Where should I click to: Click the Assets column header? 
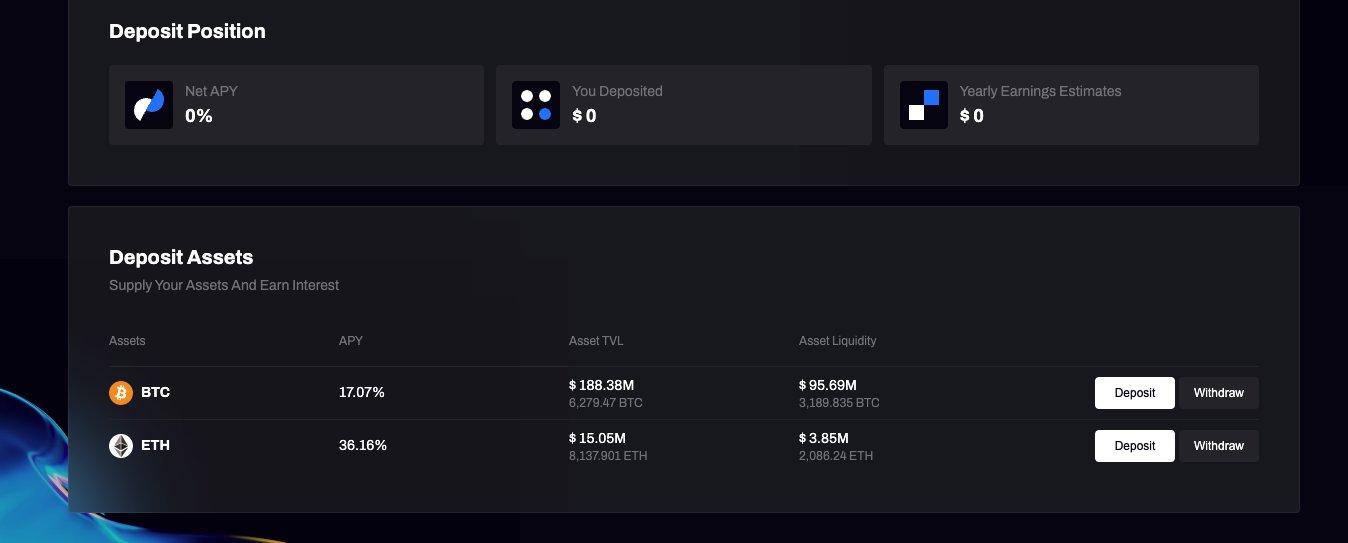[127, 341]
